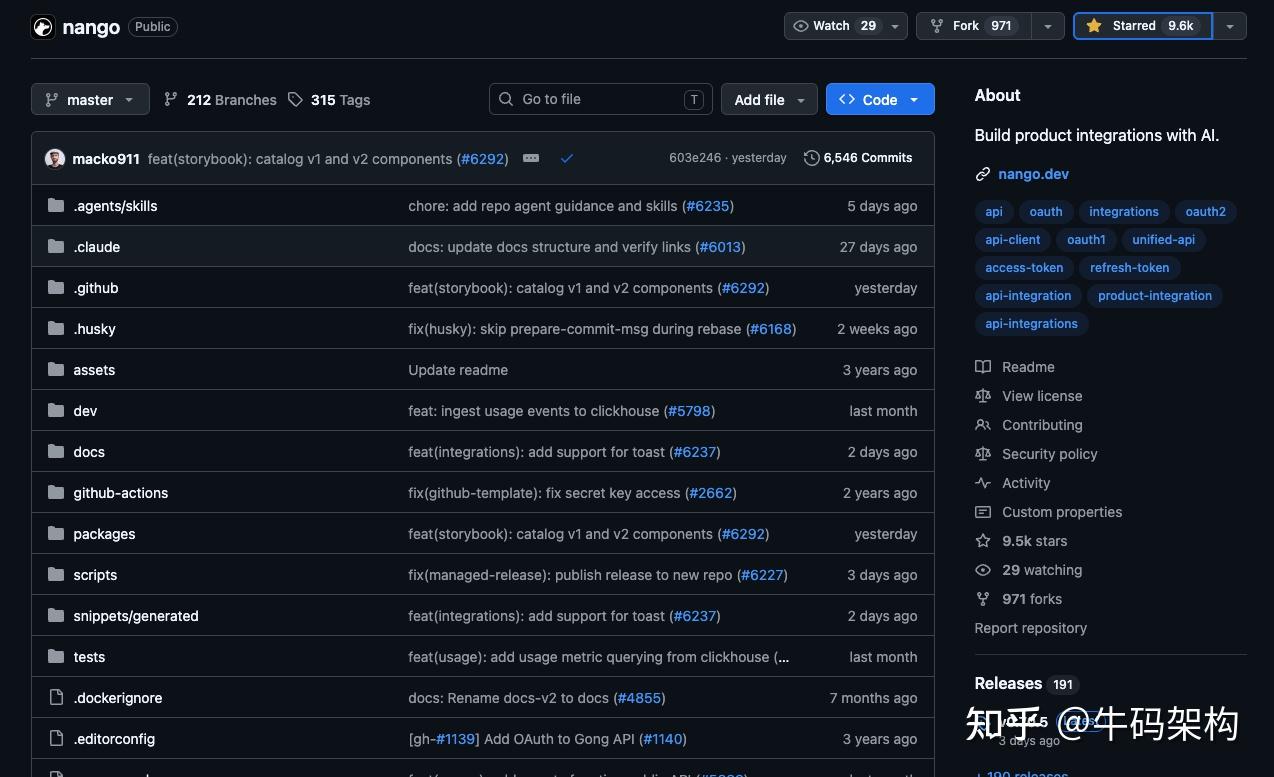Open the Releases 191 heading link
Screen dimensions: 1274x777
coord(1026,684)
